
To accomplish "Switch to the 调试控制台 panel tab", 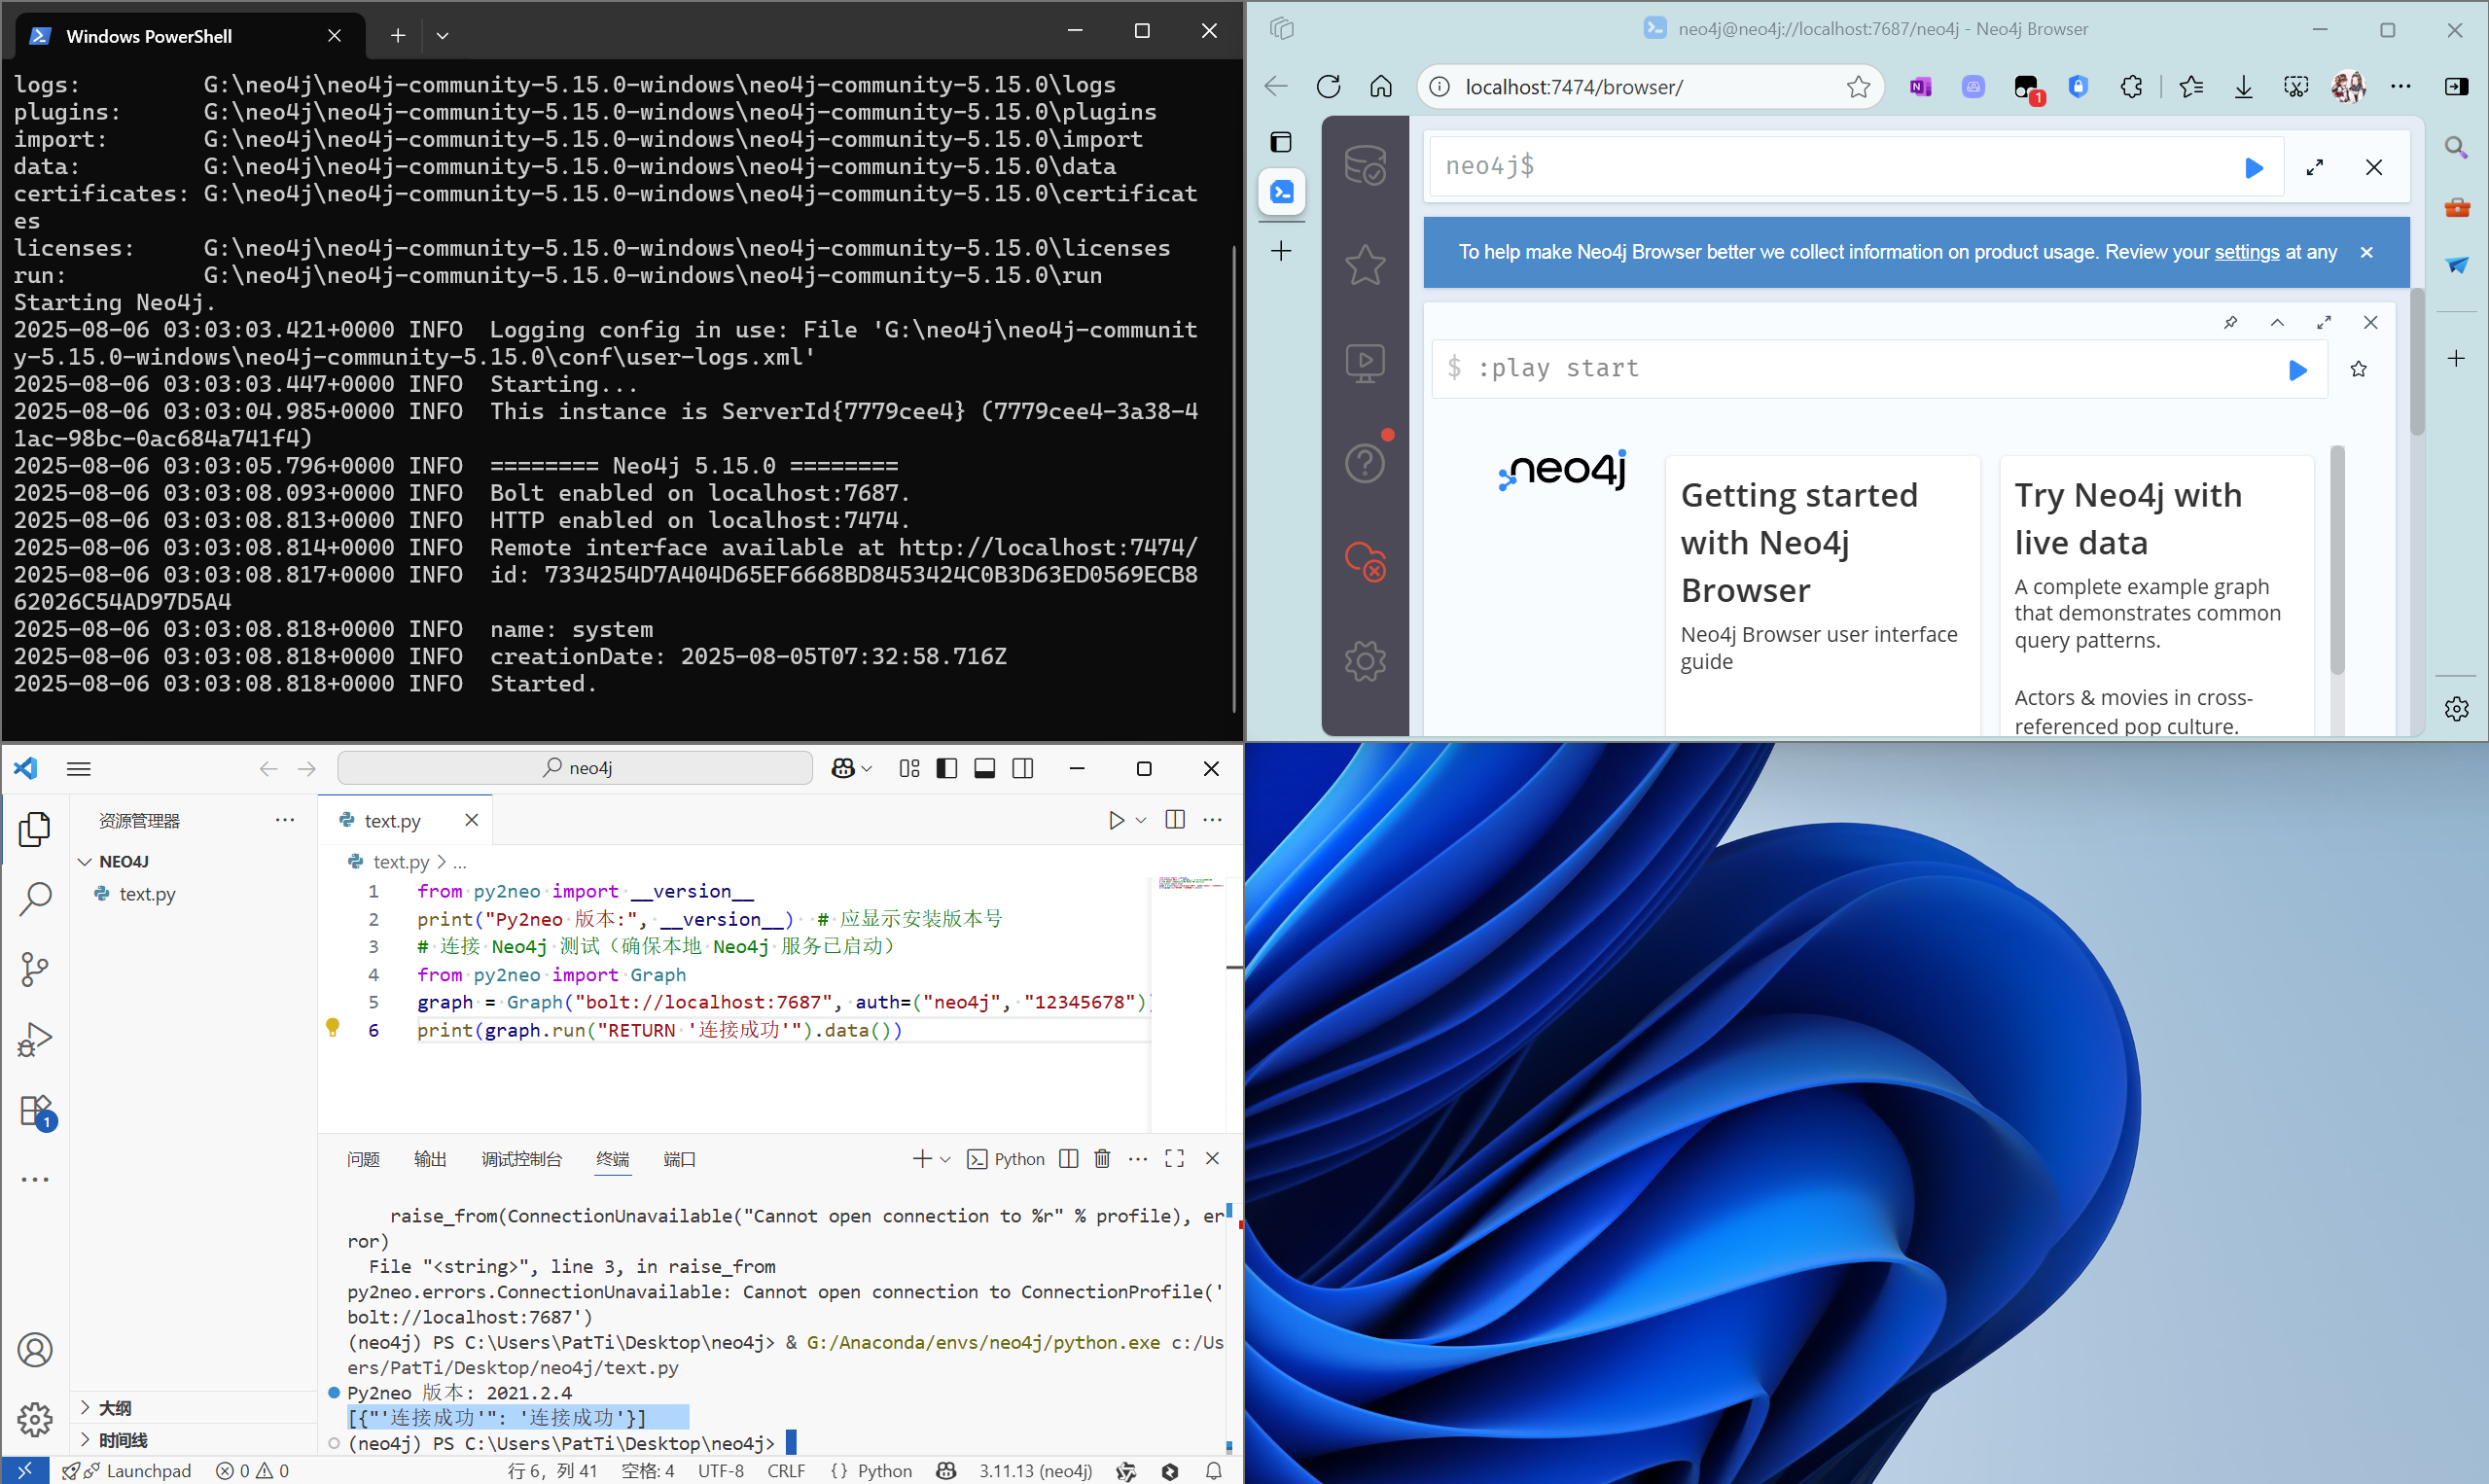I will (521, 1159).
